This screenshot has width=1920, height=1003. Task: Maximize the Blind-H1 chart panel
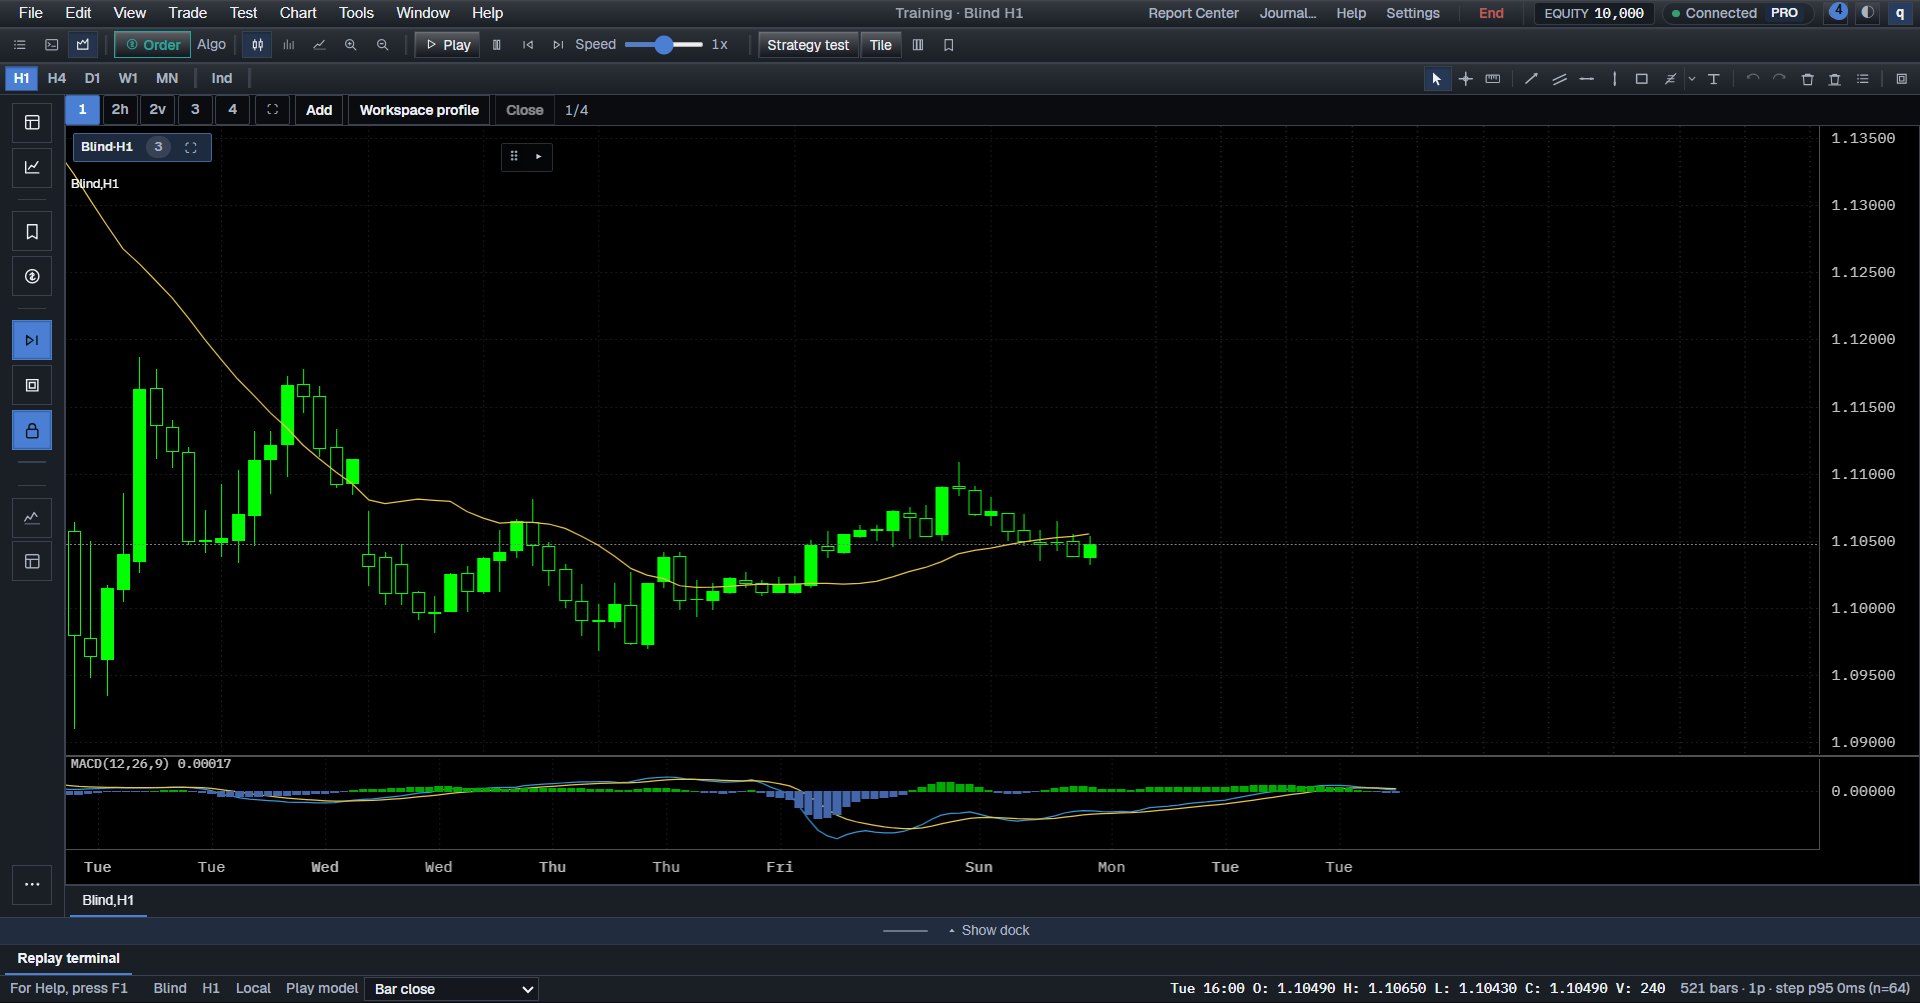coord(191,147)
